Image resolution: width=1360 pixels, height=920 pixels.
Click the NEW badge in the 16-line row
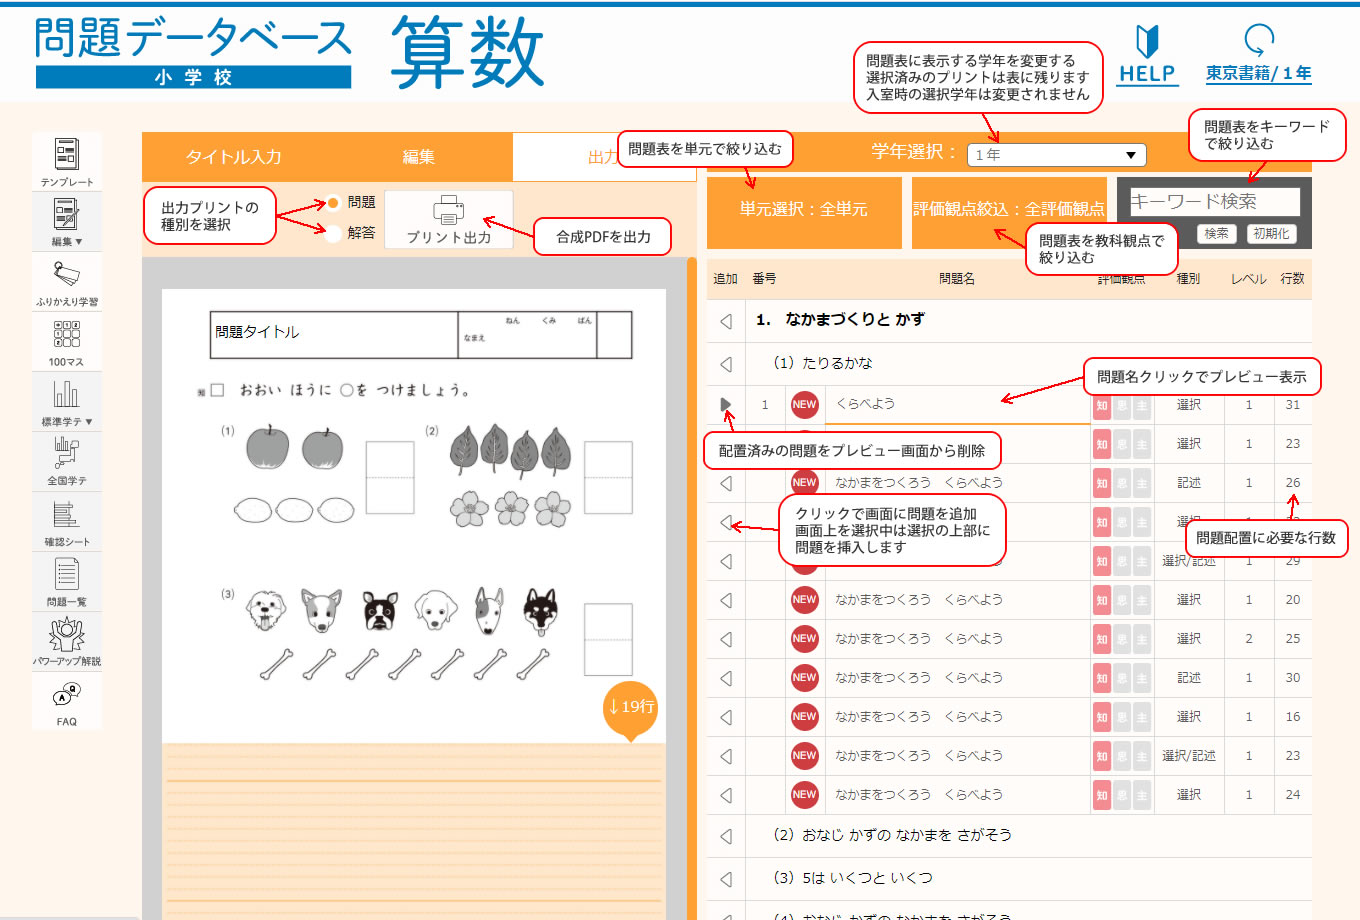[805, 717]
